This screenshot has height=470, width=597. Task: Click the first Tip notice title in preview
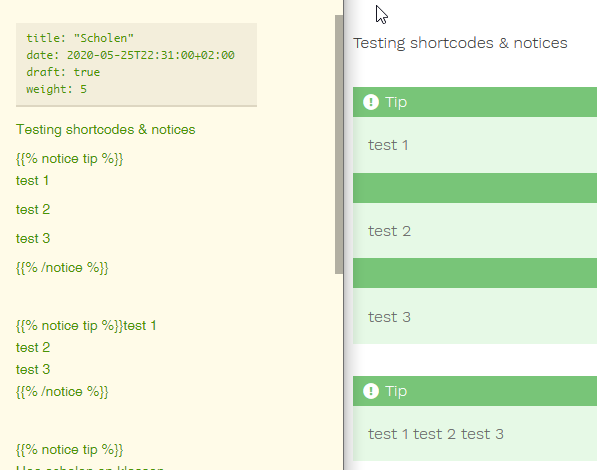tap(396, 102)
